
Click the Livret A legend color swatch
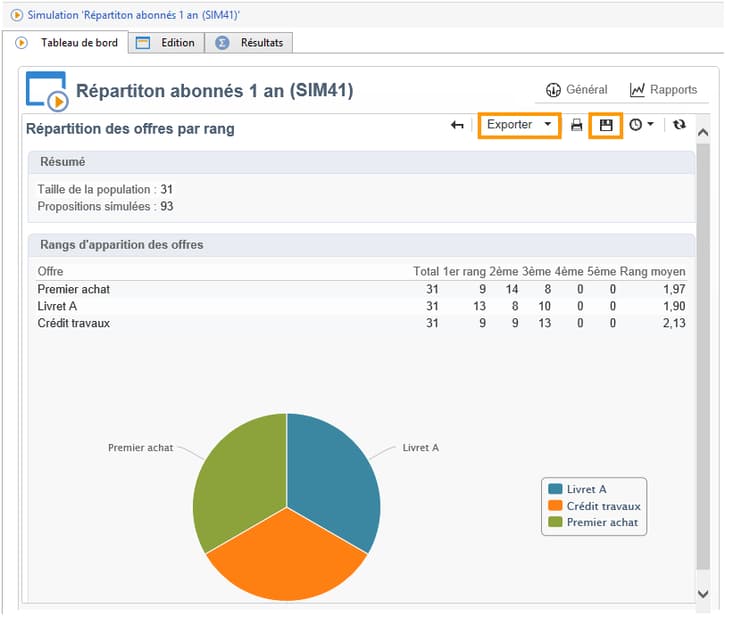pyautogui.click(x=555, y=489)
